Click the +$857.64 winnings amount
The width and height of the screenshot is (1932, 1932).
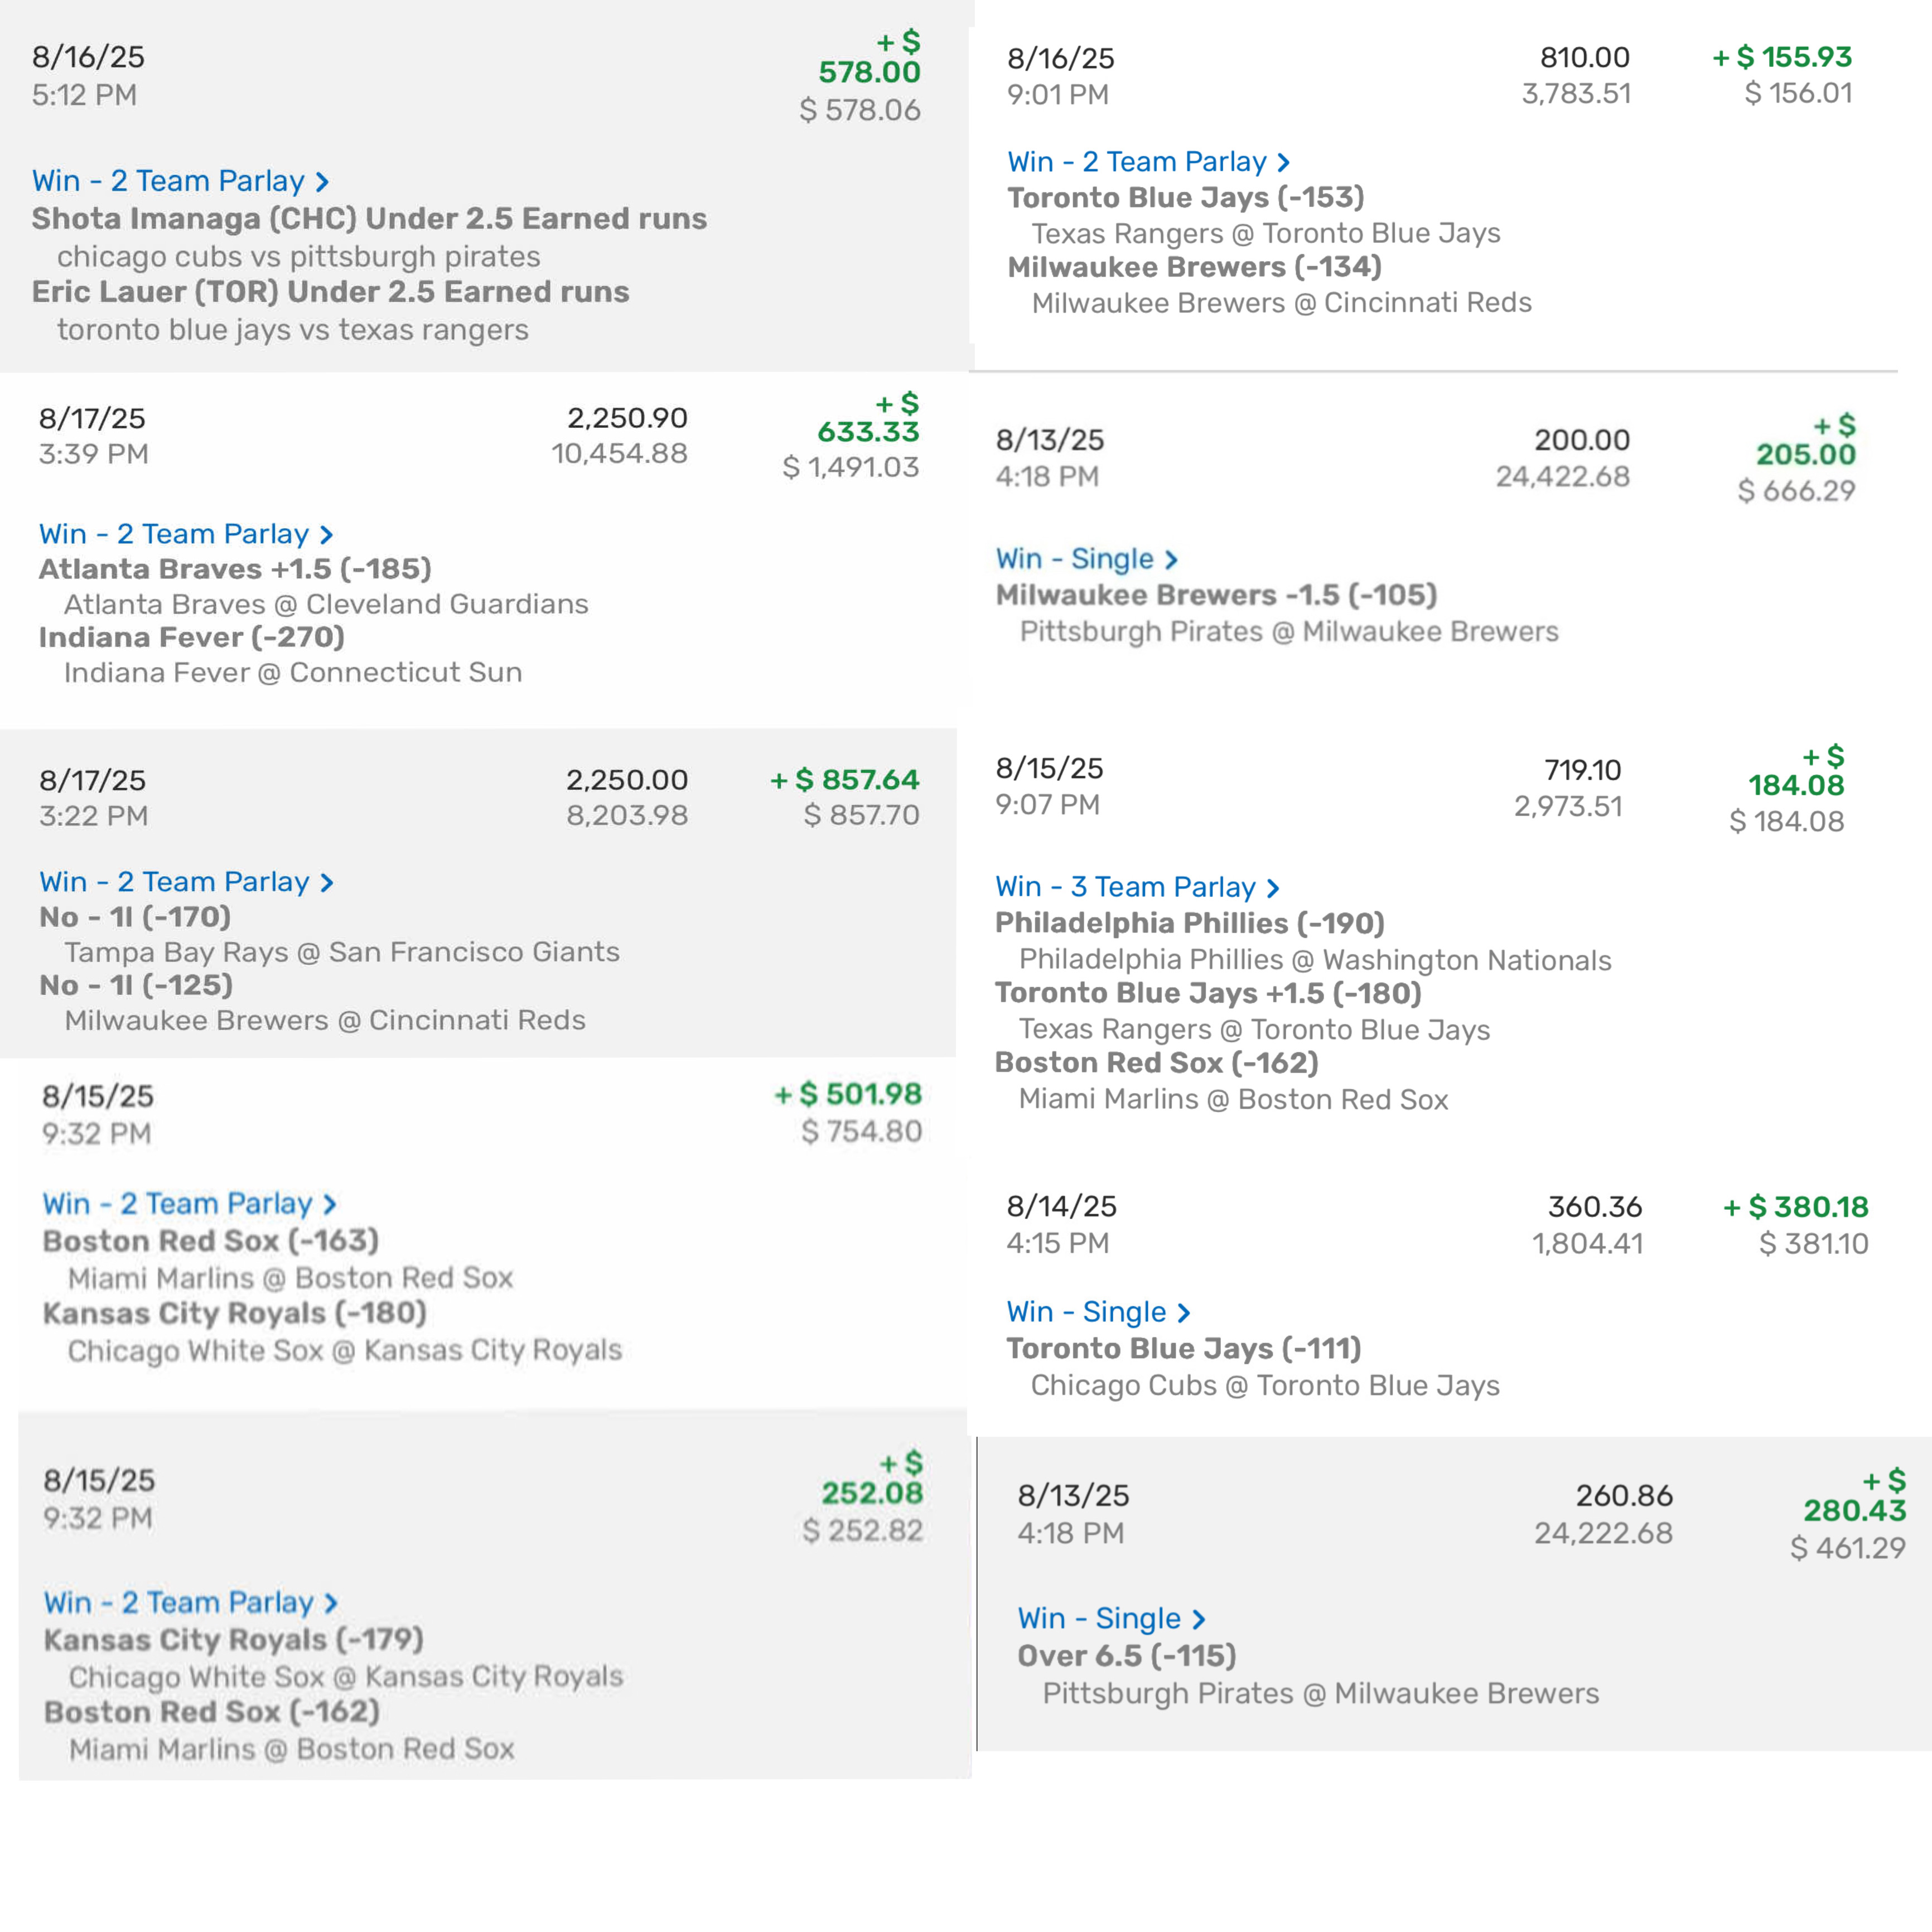pos(845,779)
